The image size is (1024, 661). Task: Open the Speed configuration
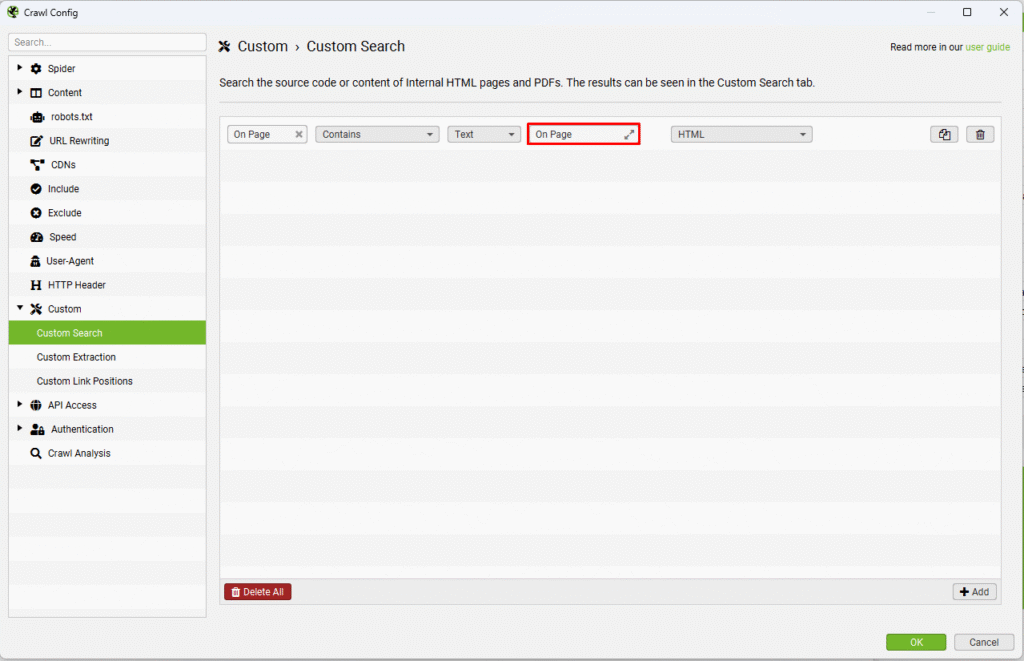[62, 237]
